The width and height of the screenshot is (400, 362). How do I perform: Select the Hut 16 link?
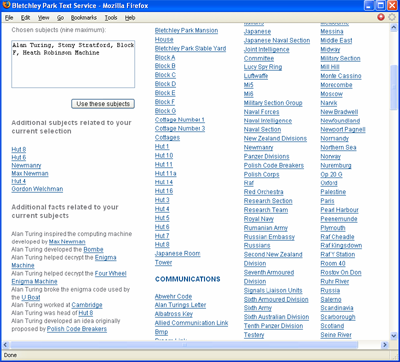click(x=164, y=191)
